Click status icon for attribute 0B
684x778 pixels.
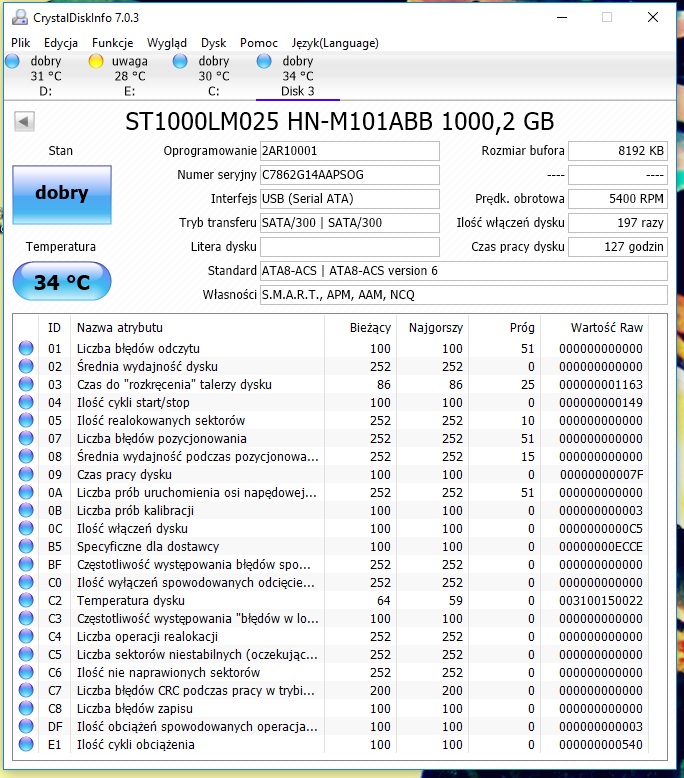(x=26, y=510)
